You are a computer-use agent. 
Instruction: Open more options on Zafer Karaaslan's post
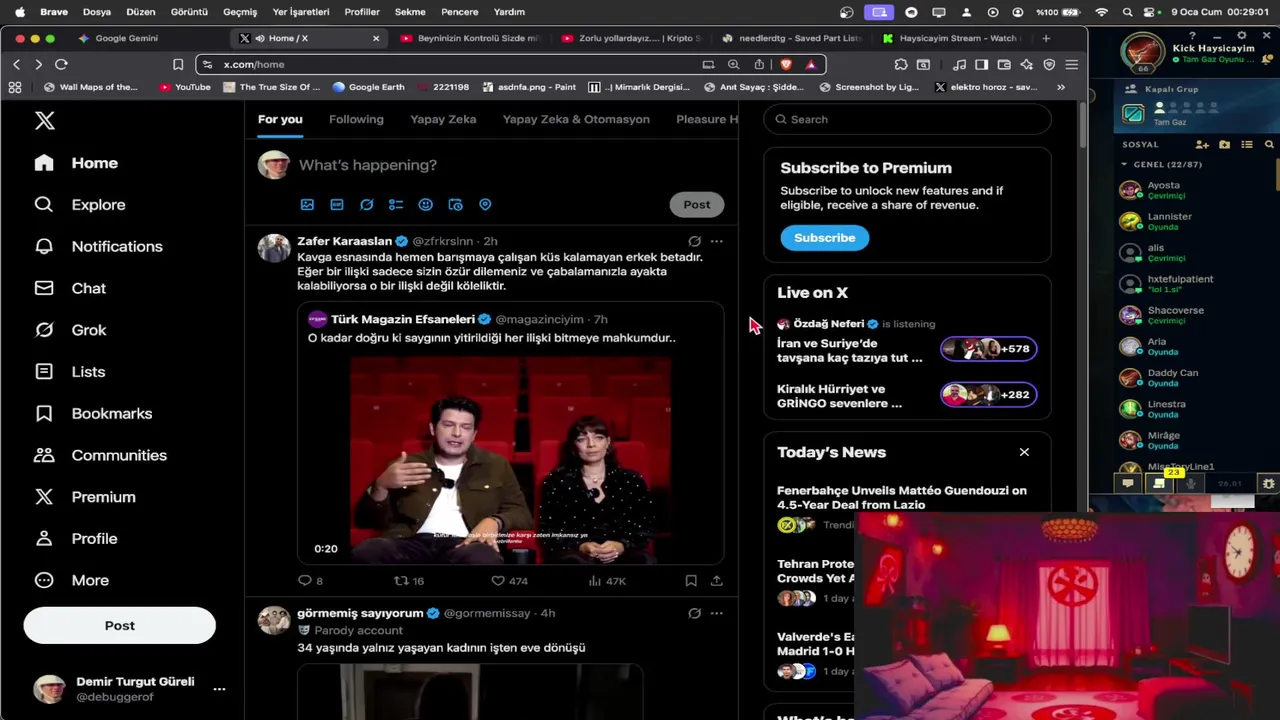pyautogui.click(x=716, y=241)
